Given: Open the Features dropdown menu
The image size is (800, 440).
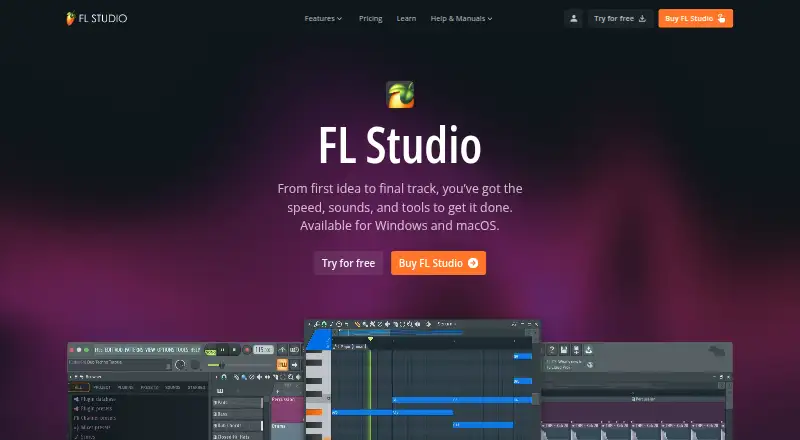Looking at the screenshot, I should point(323,18).
